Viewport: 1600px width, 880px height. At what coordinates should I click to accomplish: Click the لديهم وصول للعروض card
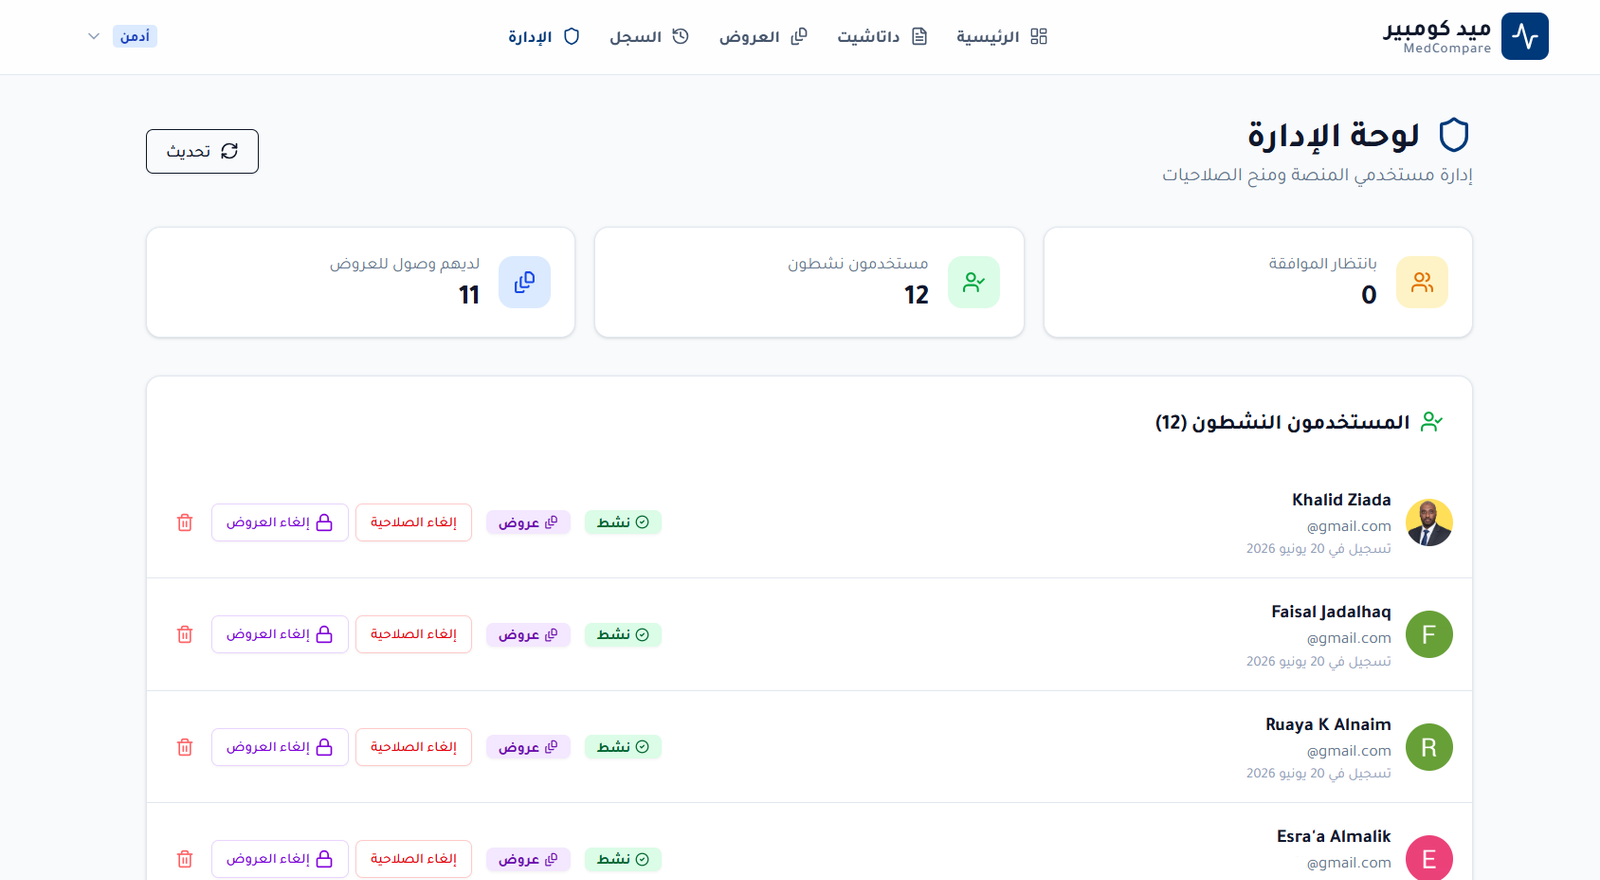tap(361, 282)
